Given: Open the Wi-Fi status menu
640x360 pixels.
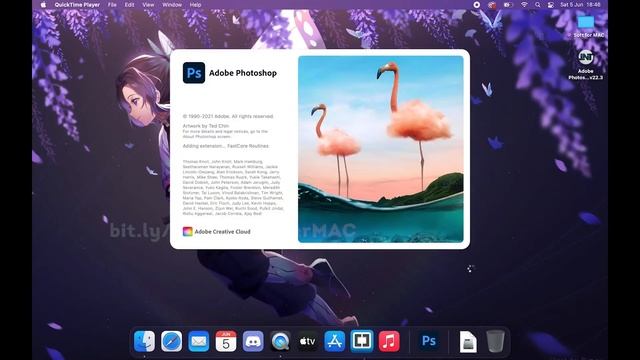Looking at the screenshot, I should (x=524, y=5).
